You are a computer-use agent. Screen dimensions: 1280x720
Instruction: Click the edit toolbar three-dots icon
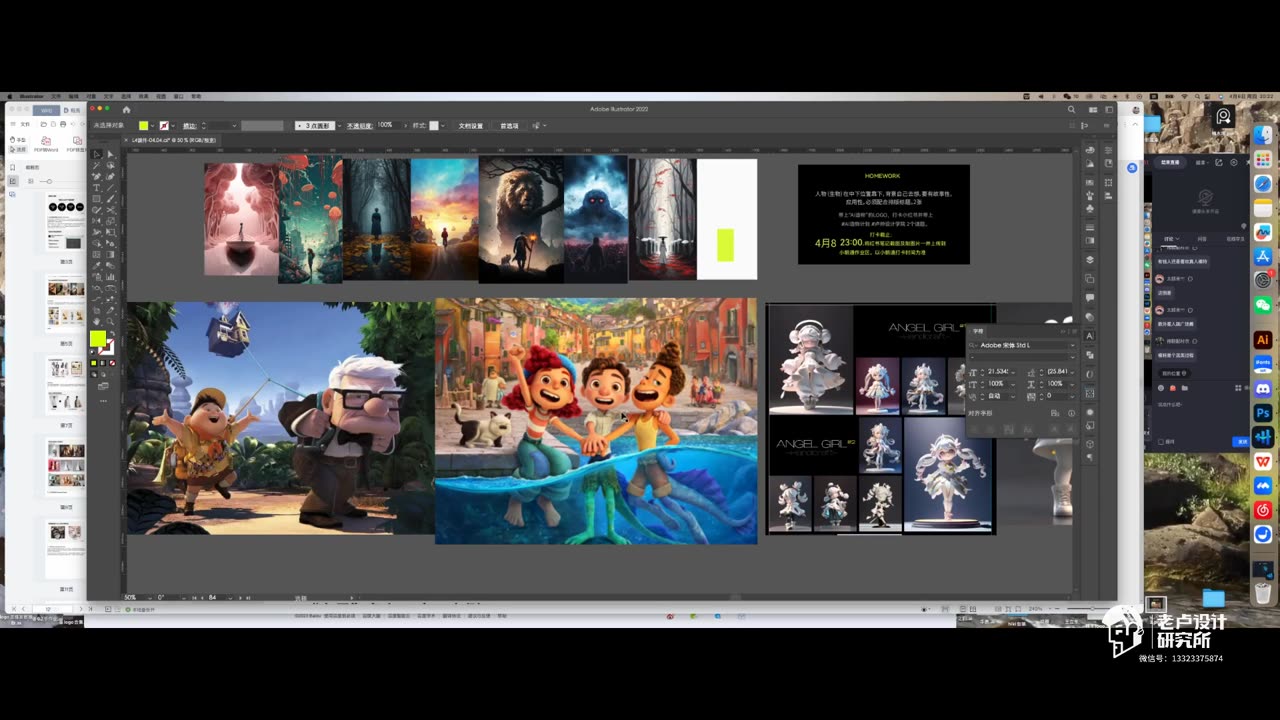click(x=103, y=400)
